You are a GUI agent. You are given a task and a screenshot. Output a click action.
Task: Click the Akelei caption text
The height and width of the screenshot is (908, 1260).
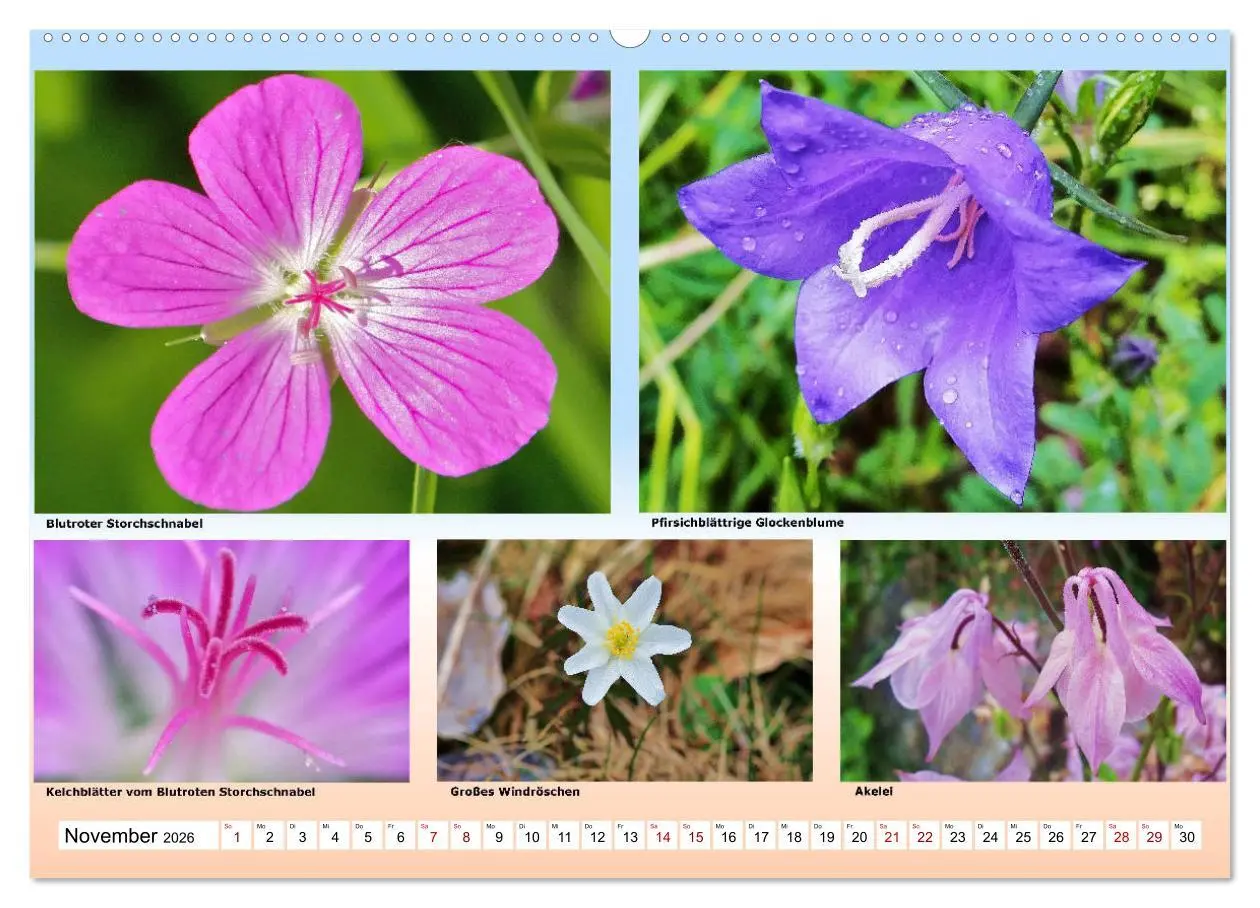(x=874, y=791)
